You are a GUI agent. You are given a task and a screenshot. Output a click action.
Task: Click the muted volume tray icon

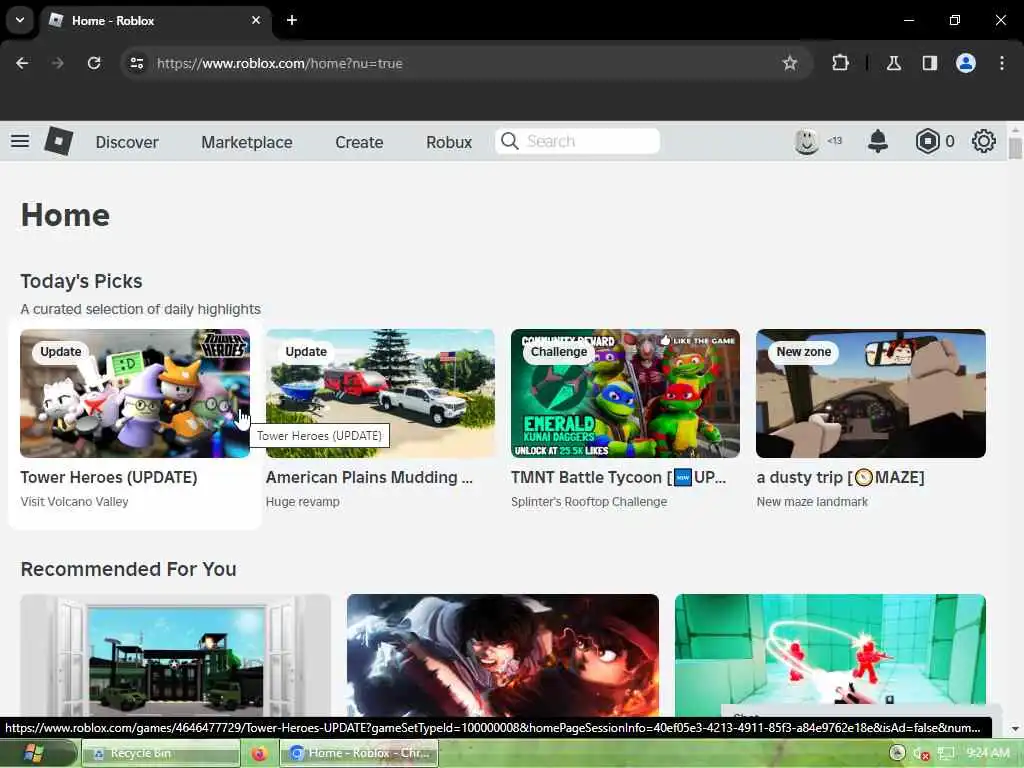[x=921, y=754]
